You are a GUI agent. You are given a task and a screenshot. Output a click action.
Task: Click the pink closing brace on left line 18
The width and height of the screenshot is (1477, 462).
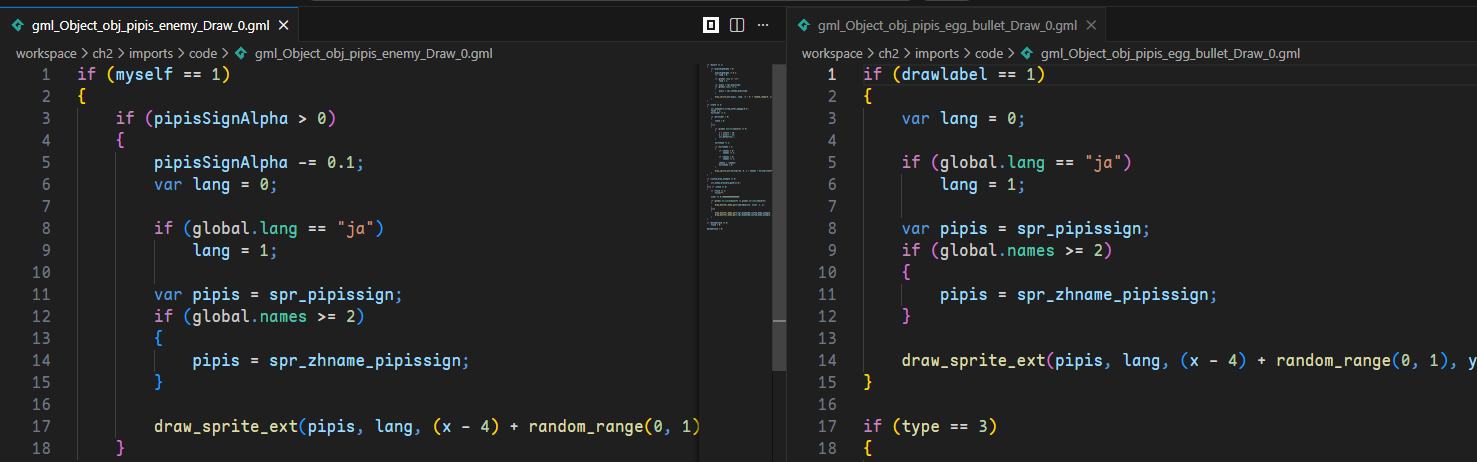pos(120,449)
